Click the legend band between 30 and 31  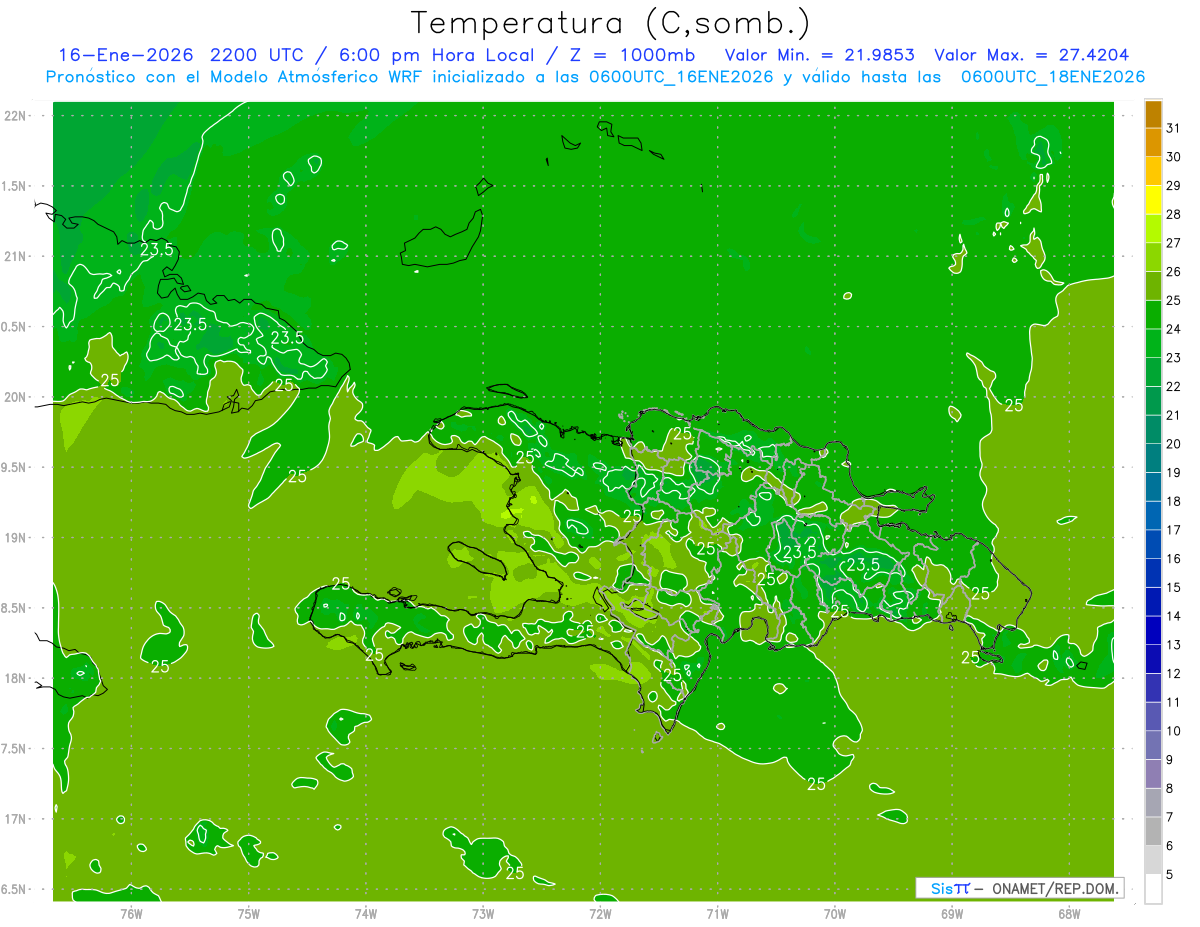1153,143
